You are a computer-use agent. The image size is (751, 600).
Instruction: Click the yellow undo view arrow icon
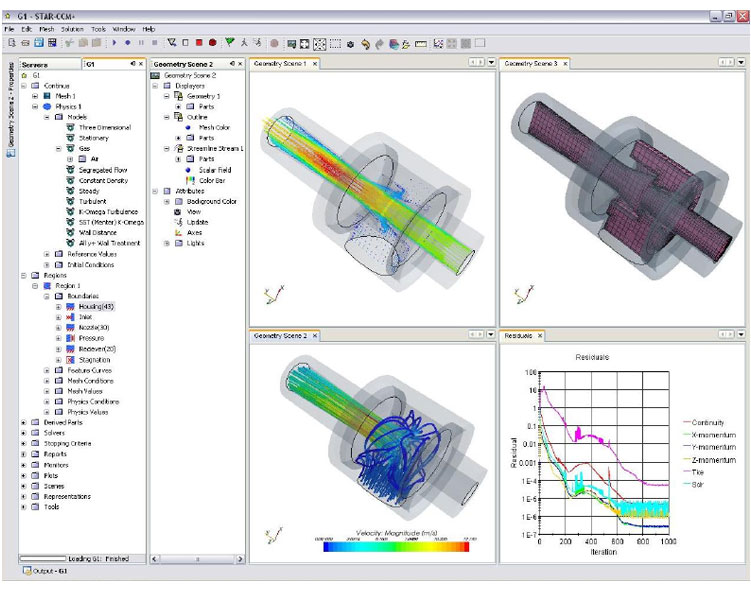pyautogui.click(x=365, y=44)
